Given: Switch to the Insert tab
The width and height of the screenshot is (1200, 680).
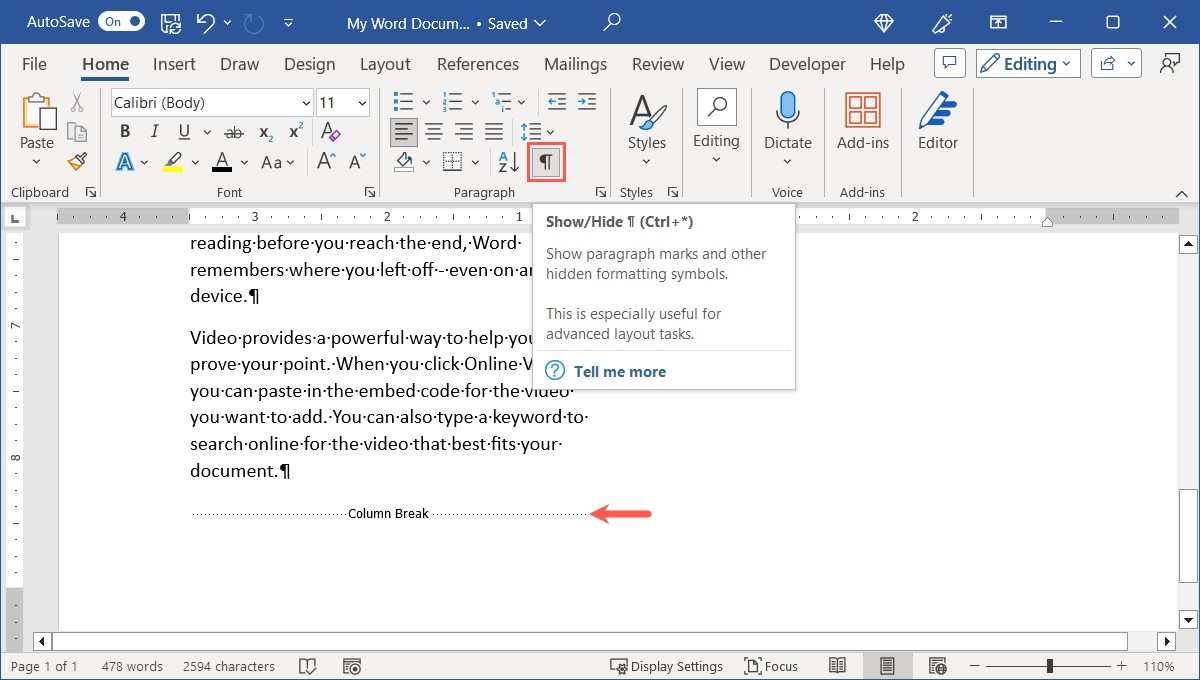Looking at the screenshot, I should [x=173, y=63].
